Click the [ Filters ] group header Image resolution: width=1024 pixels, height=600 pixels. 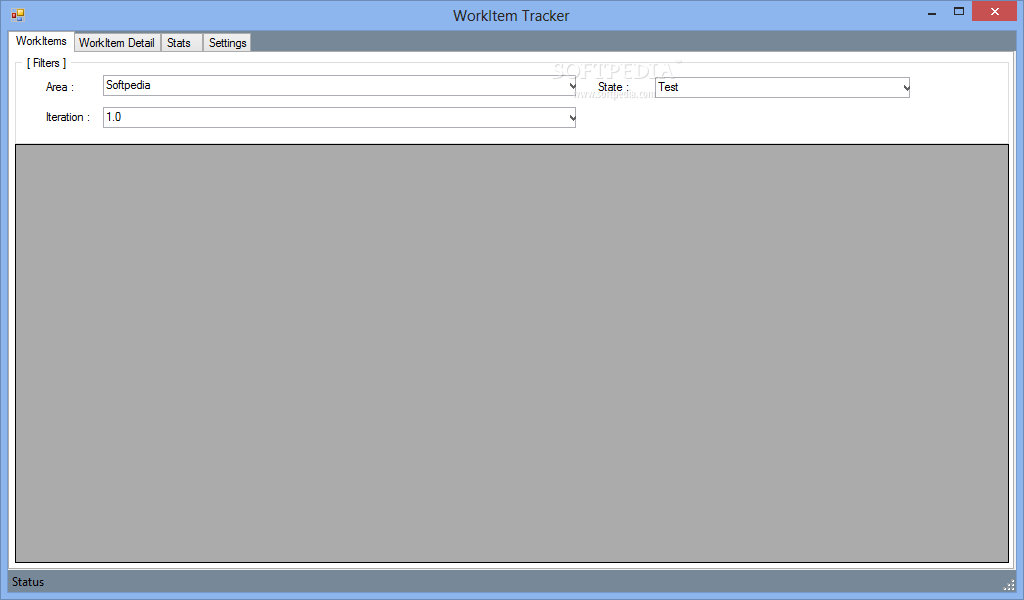point(46,63)
